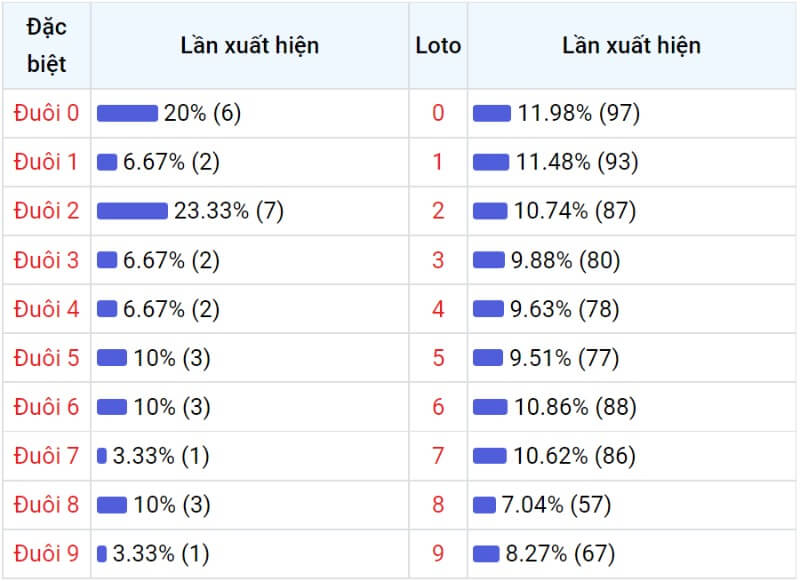Image resolution: width=800 pixels, height=581 pixels.
Task: Click the Loto 9 bar showing 8.27%
Action: tap(486, 553)
